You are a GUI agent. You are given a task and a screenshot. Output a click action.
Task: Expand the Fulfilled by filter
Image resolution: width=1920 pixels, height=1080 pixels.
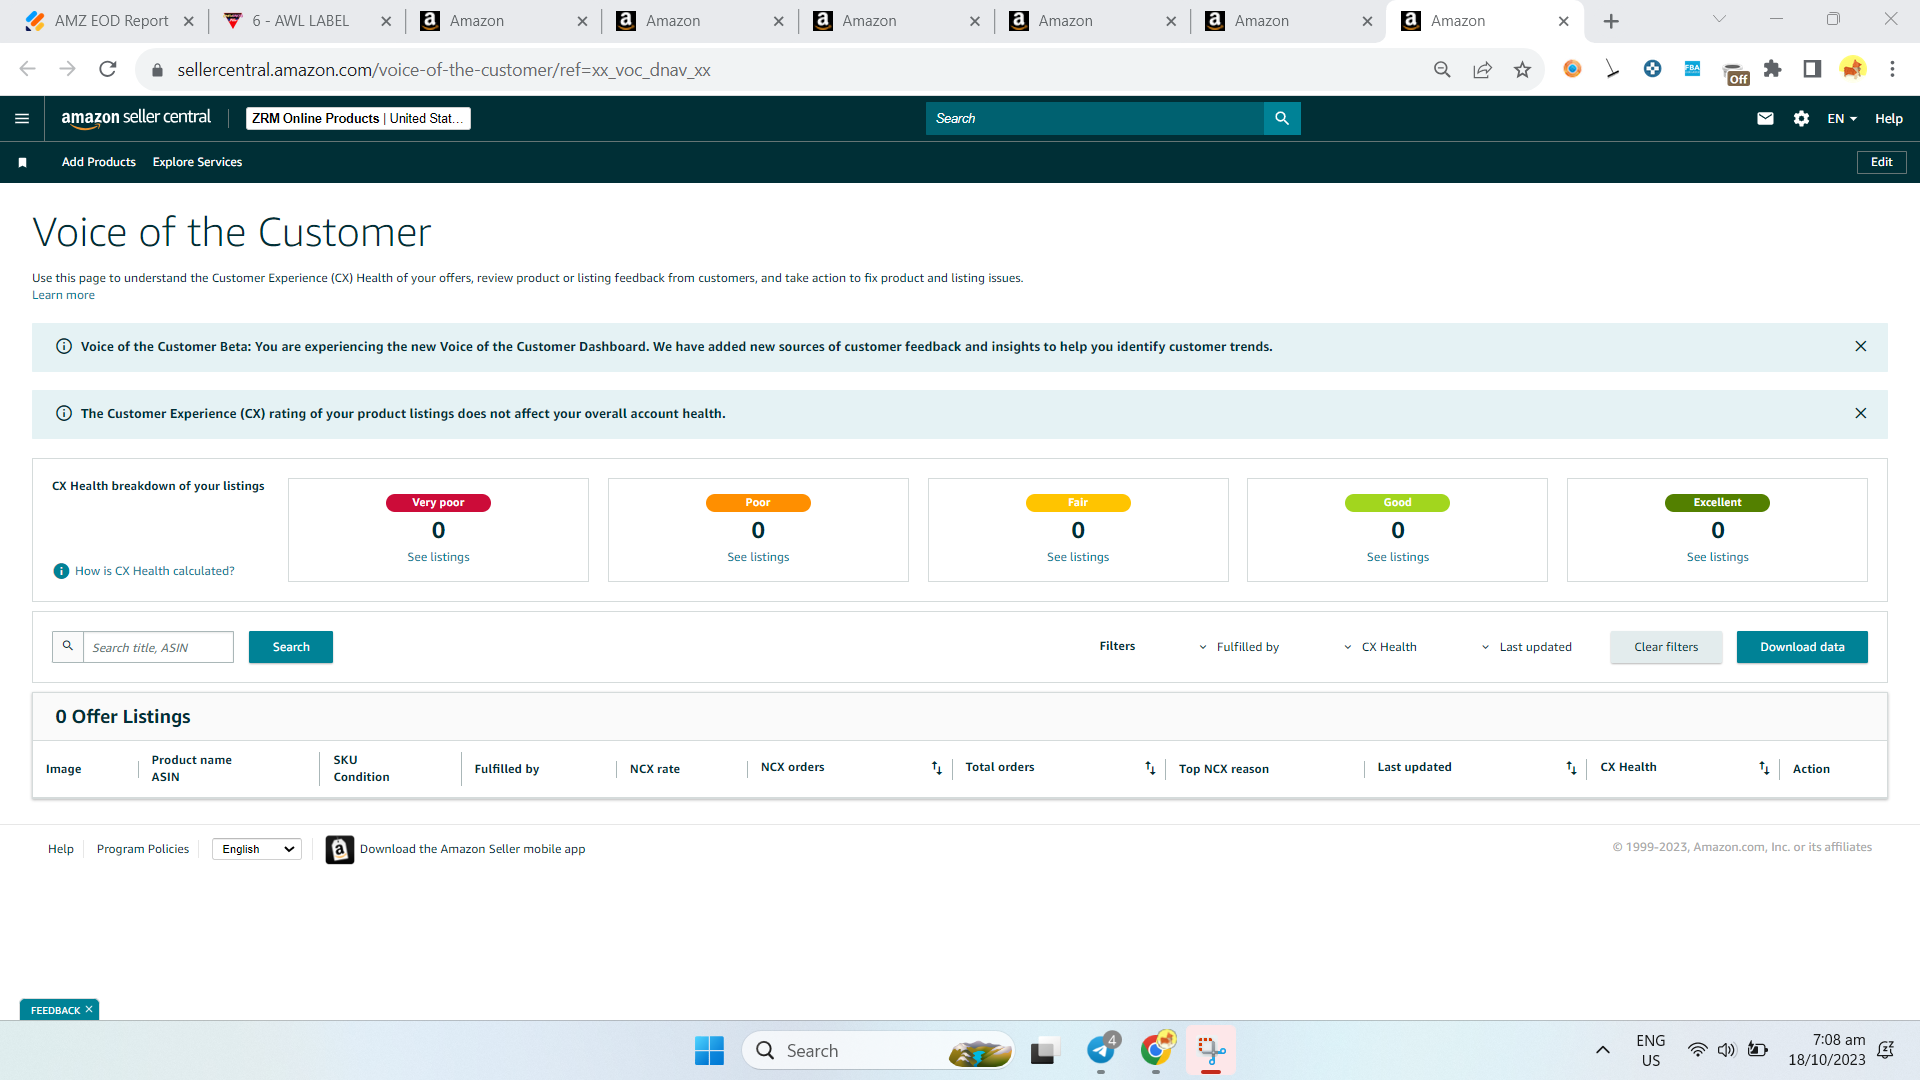[1239, 647]
